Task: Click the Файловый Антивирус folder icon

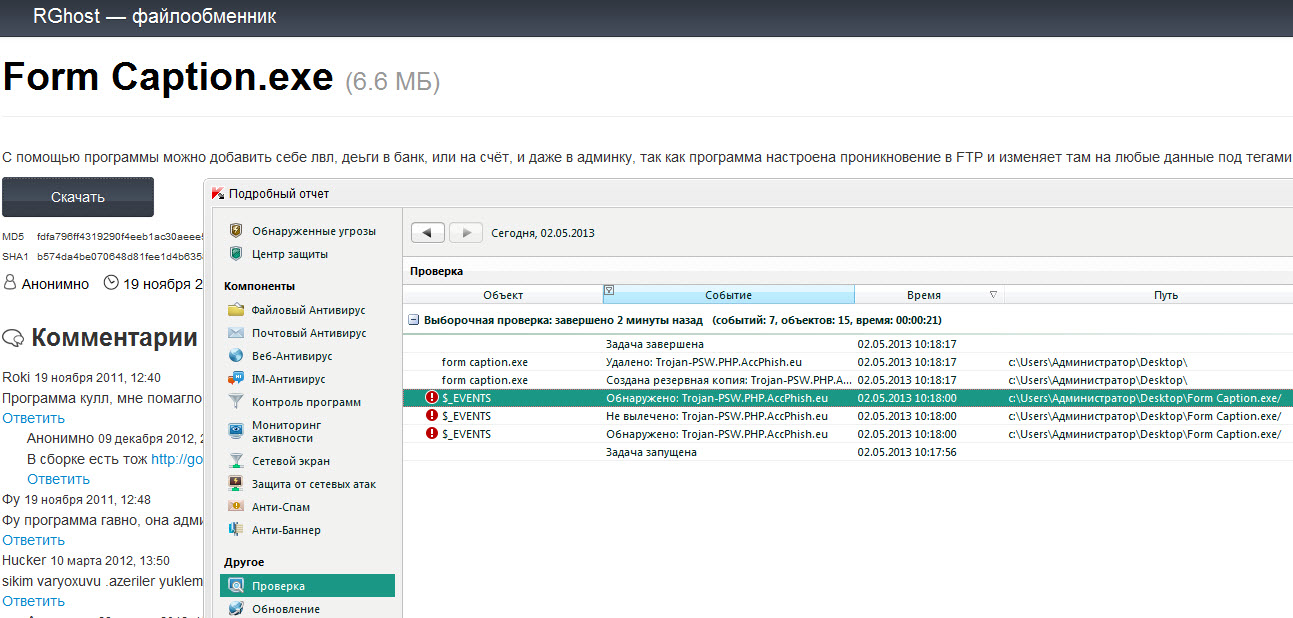Action: coord(236,310)
